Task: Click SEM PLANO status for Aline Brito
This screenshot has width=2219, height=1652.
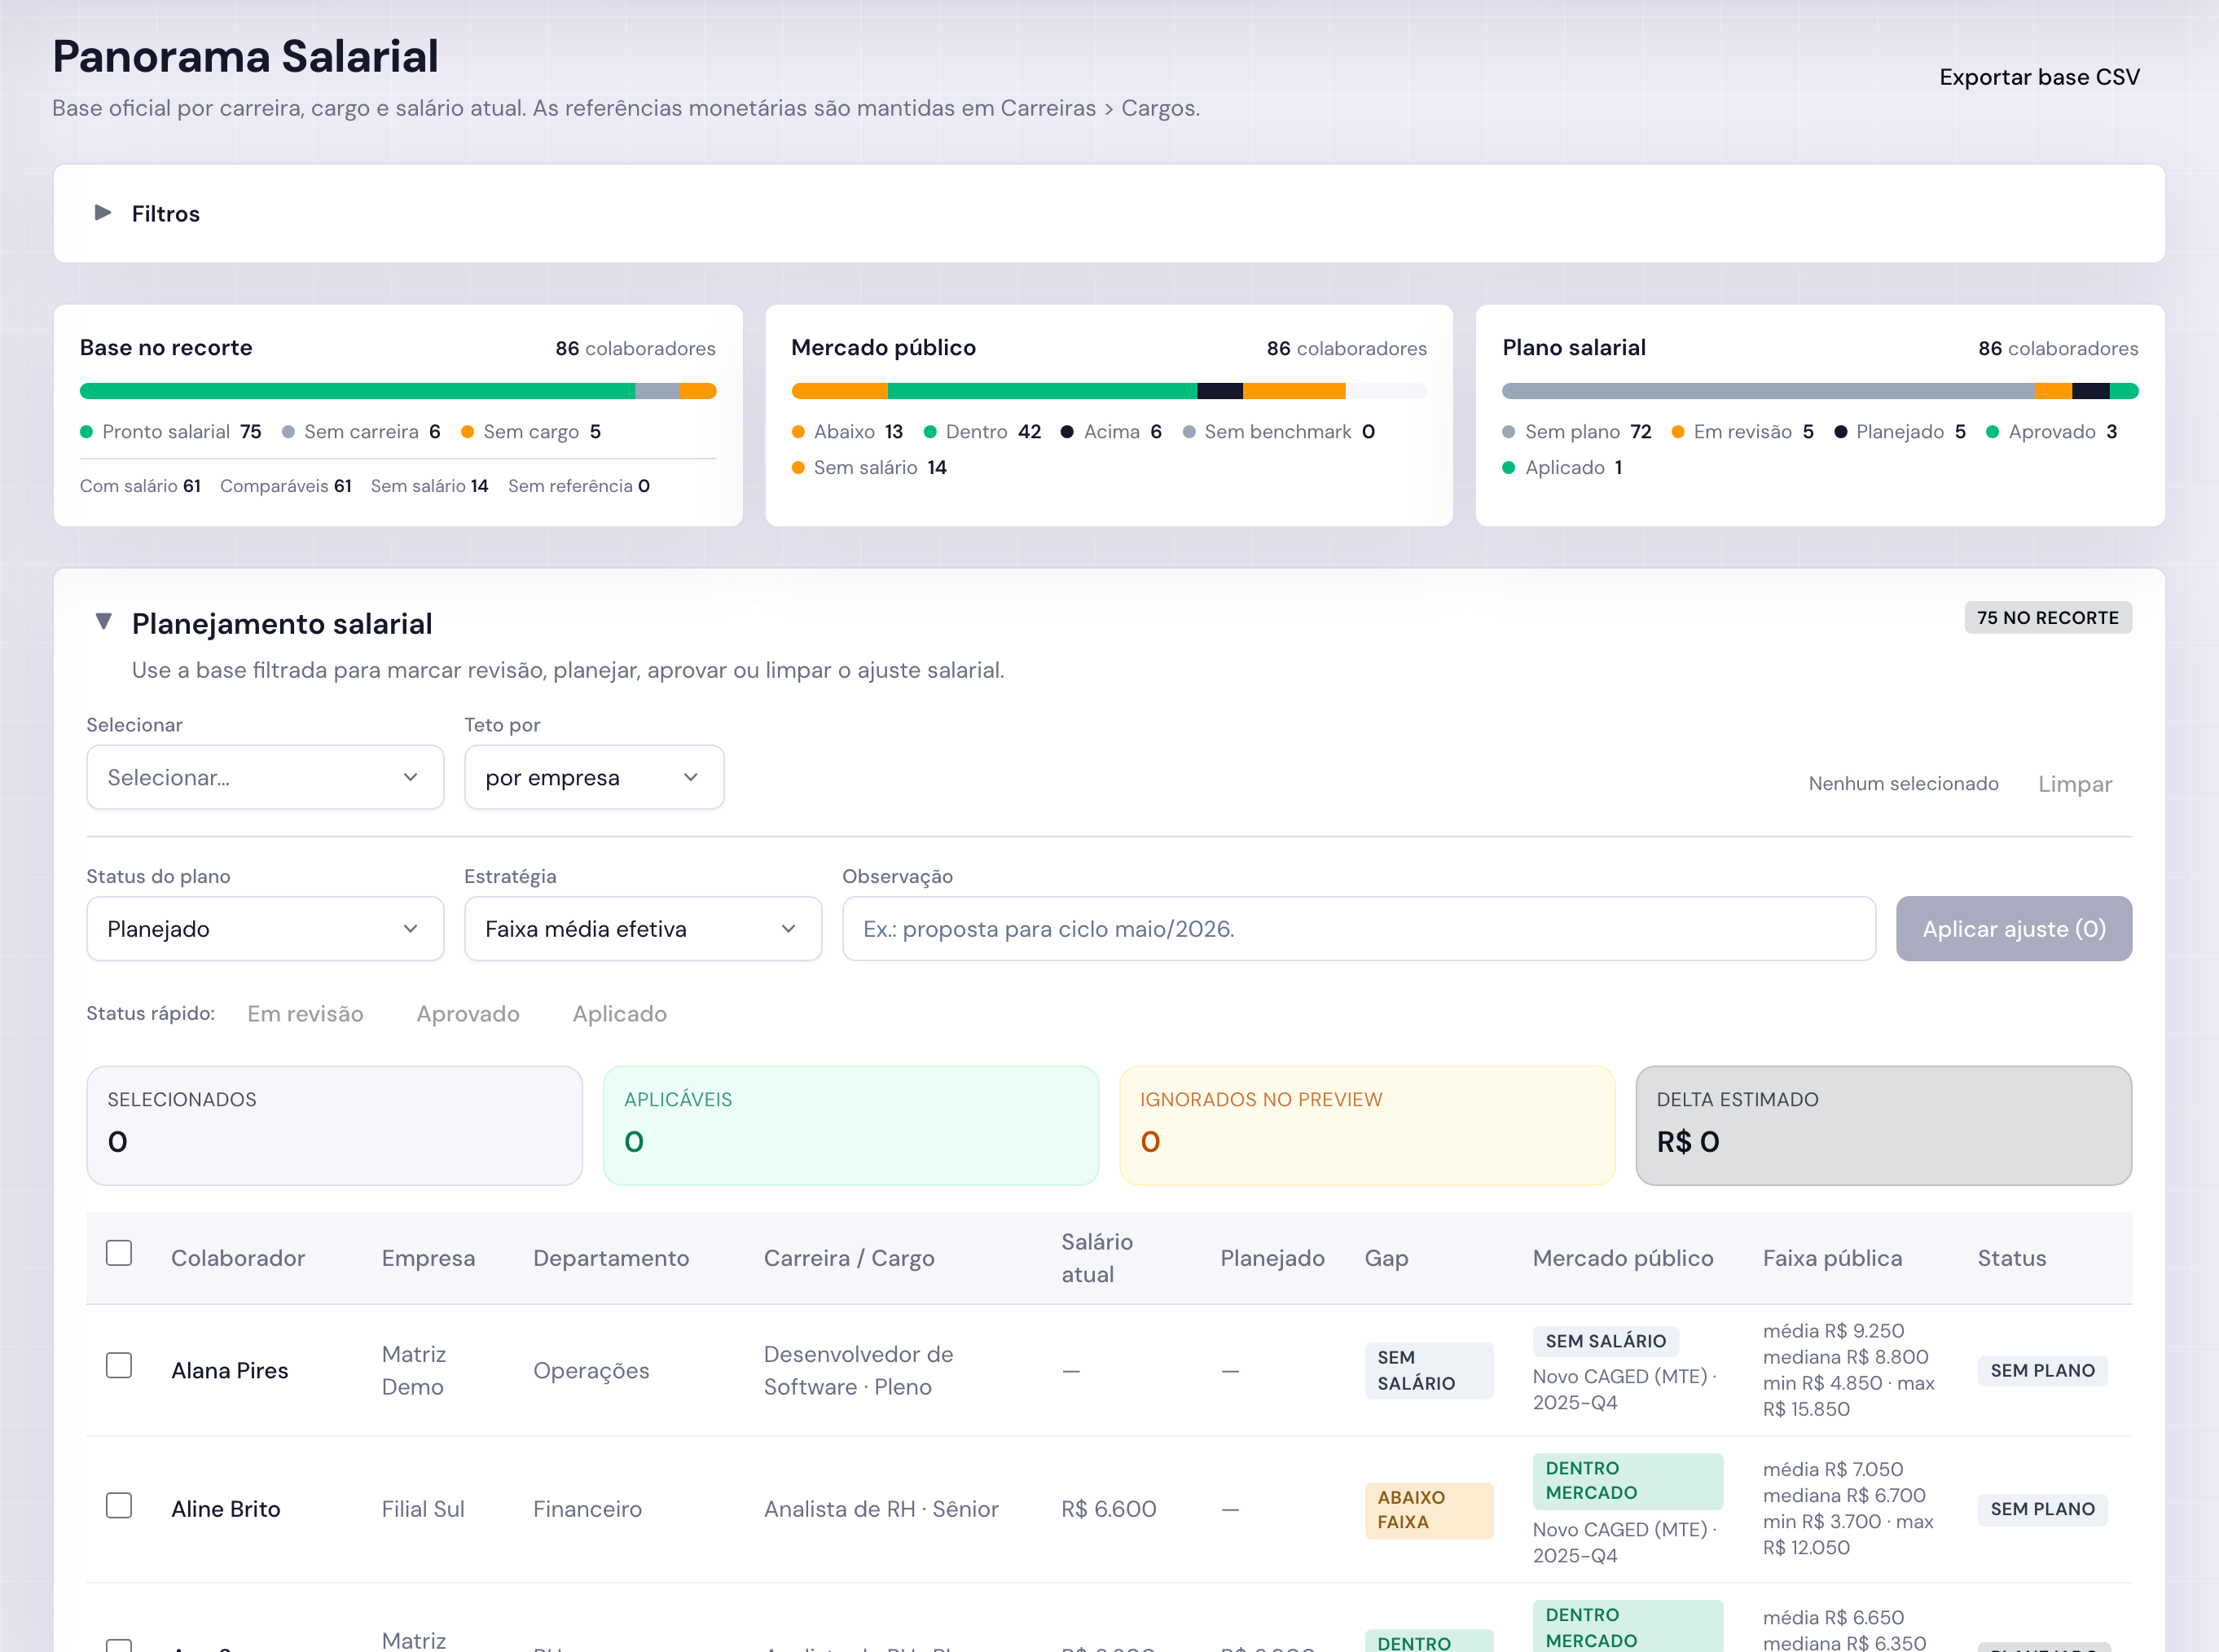Action: pos(2042,1509)
